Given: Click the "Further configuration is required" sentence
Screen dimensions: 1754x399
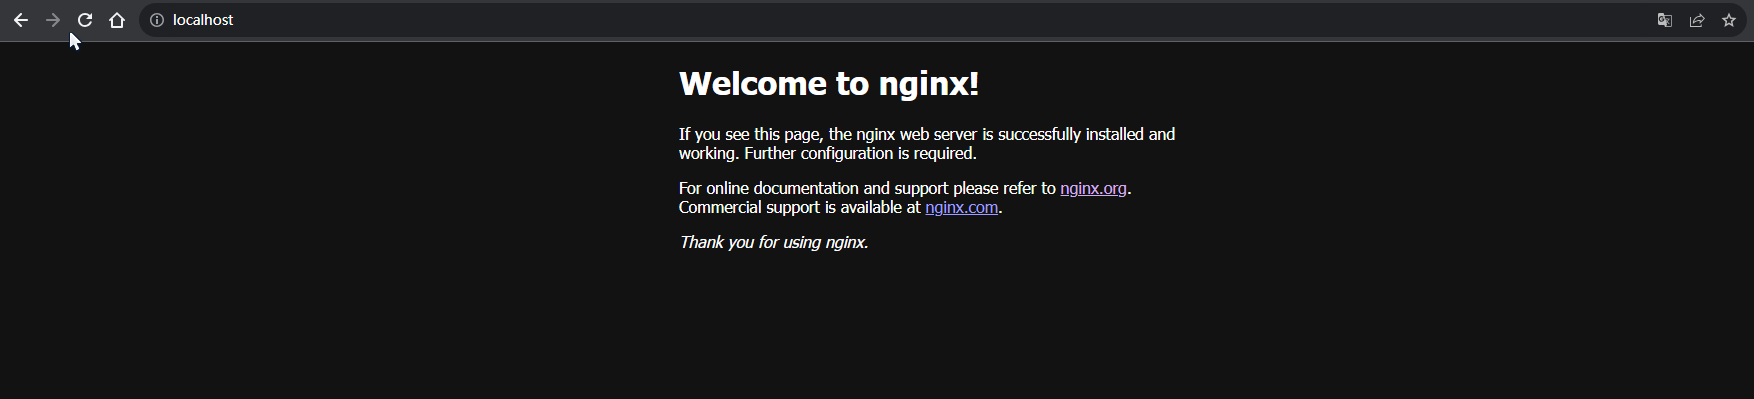Looking at the screenshot, I should pos(860,153).
